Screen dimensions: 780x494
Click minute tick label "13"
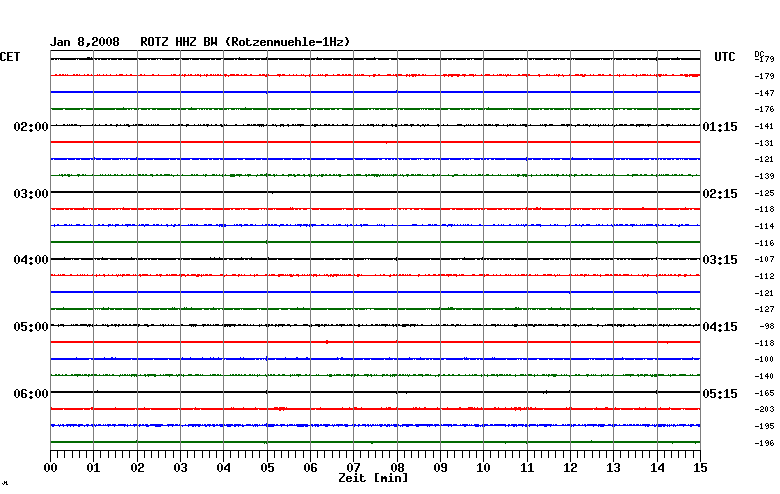[613, 468]
